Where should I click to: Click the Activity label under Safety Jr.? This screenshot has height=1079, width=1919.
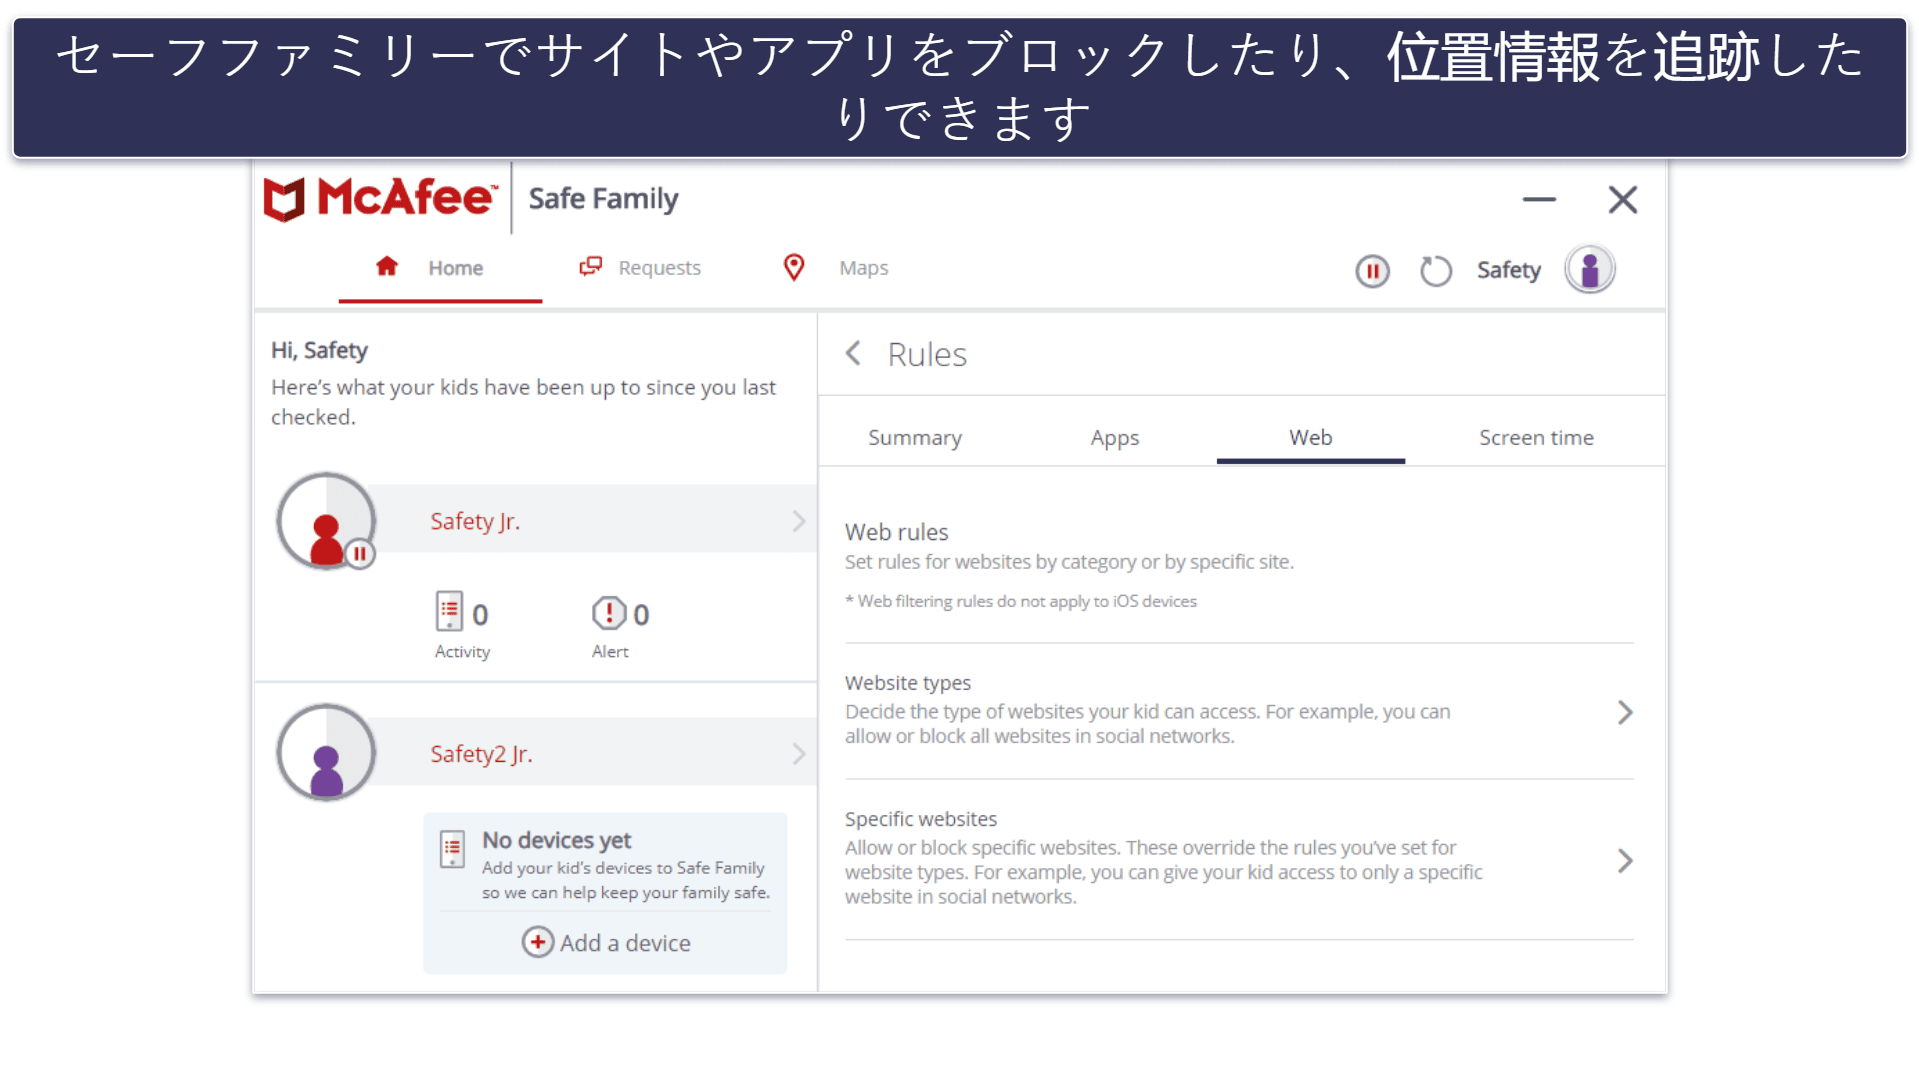(x=462, y=652)
